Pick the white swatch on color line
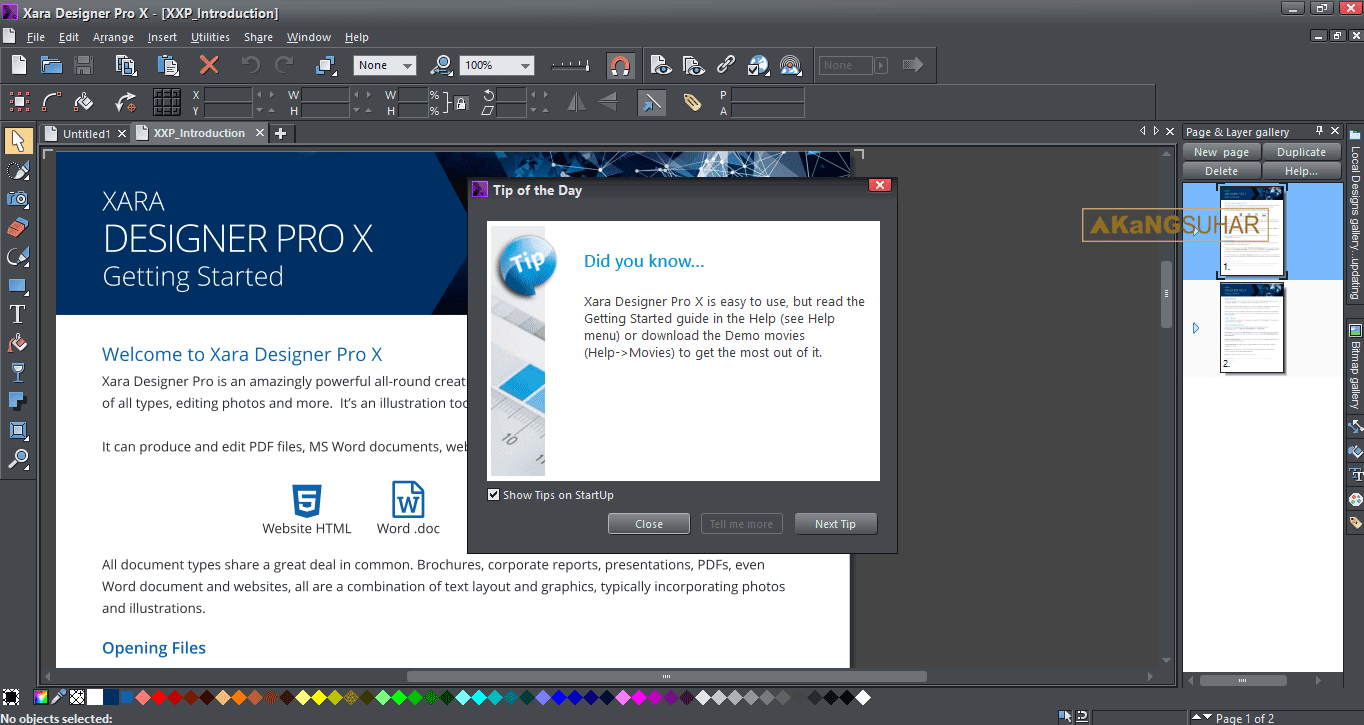Screen dimensions: 1364x725 [x=95, y=697]
